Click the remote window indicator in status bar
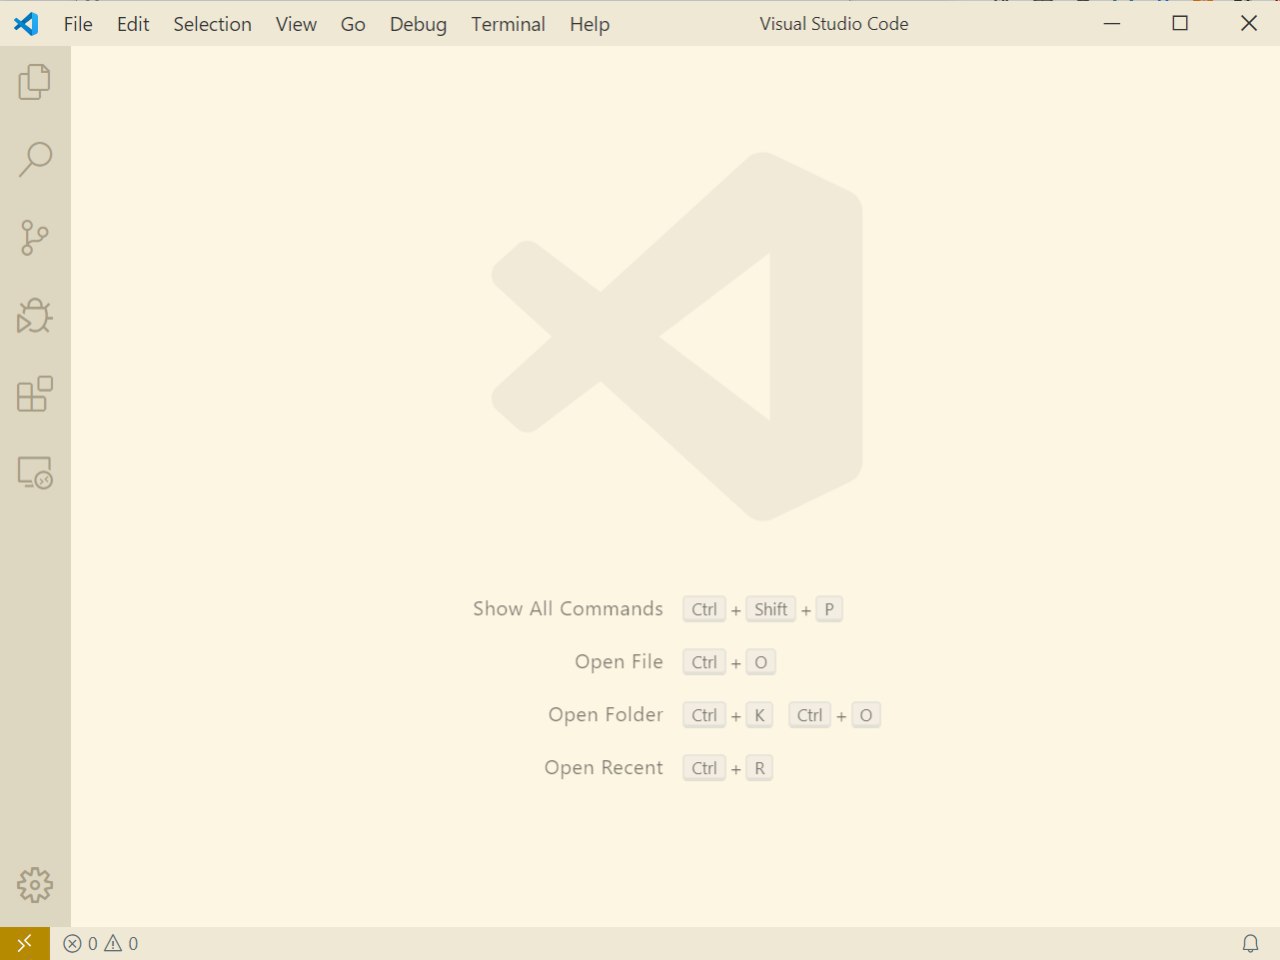 25,943
